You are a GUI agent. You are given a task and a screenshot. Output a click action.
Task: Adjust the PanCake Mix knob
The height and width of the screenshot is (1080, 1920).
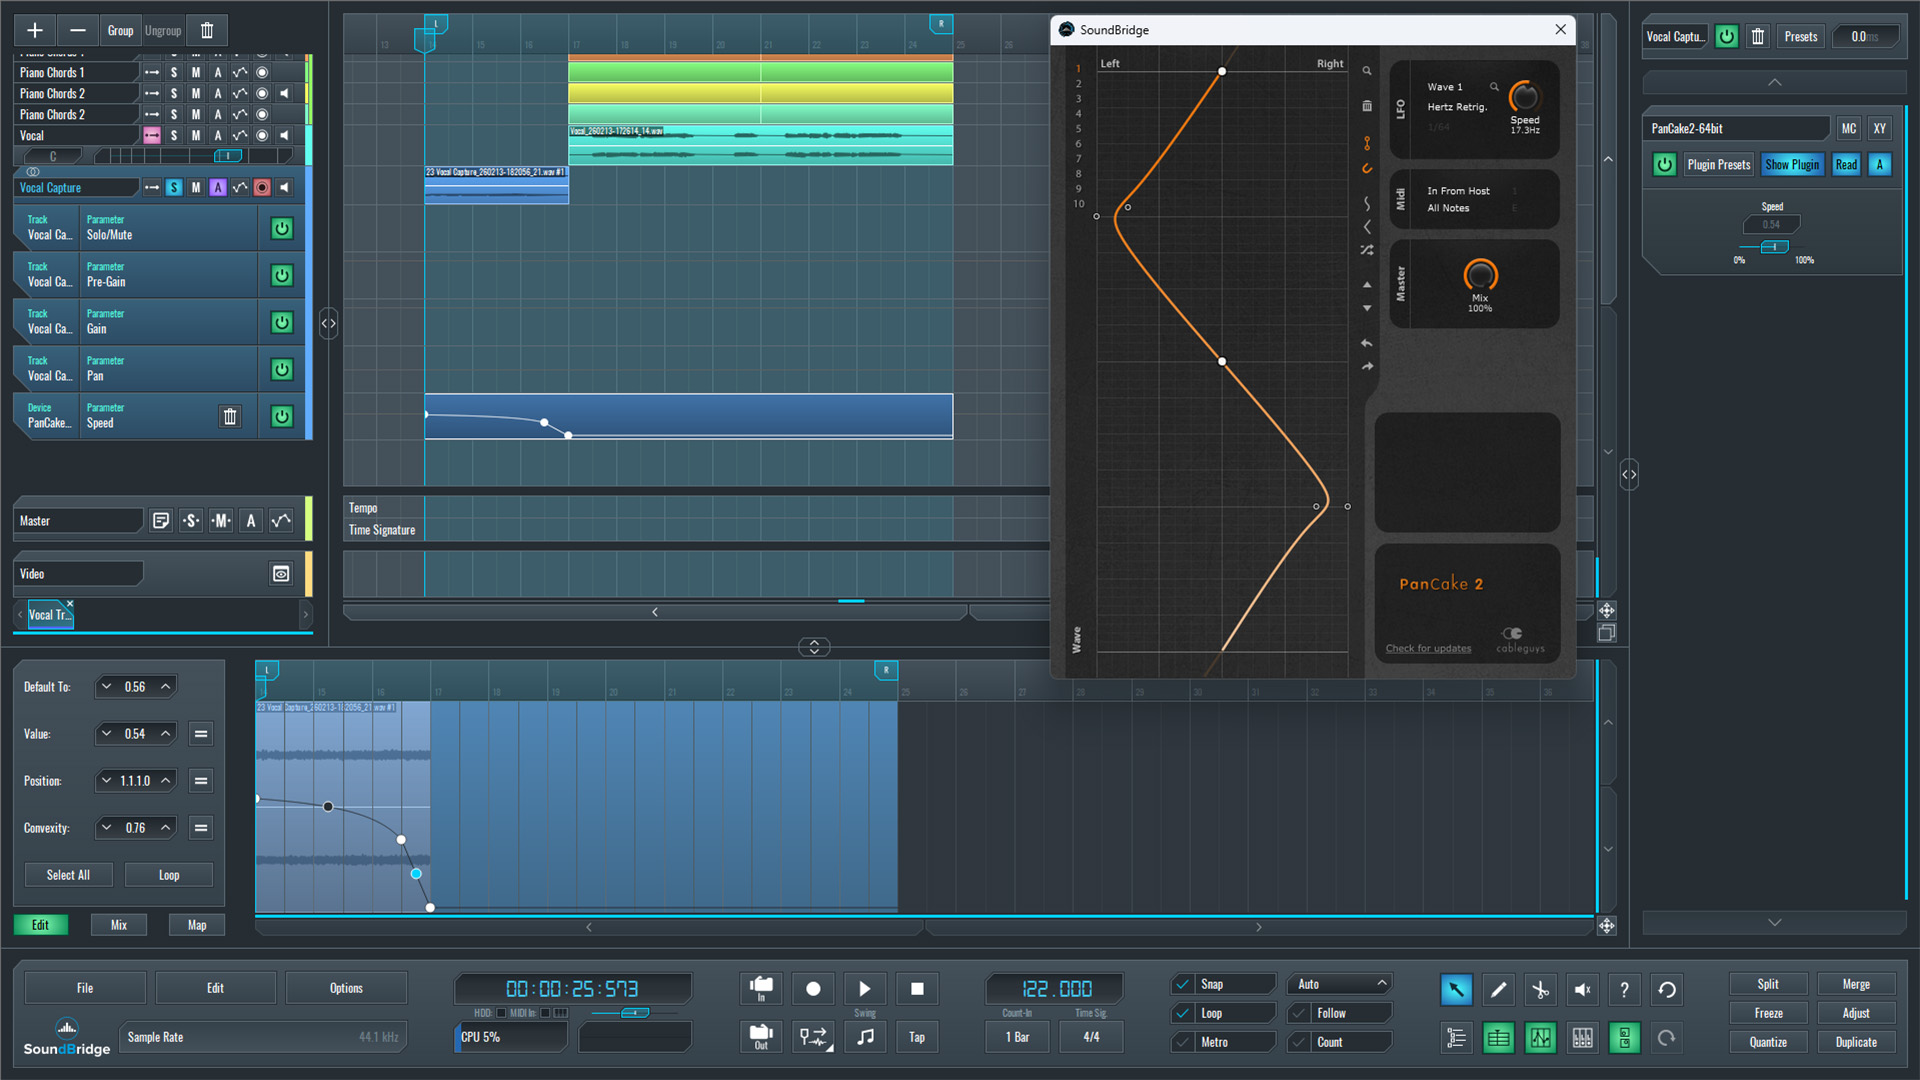[1480, 274]
